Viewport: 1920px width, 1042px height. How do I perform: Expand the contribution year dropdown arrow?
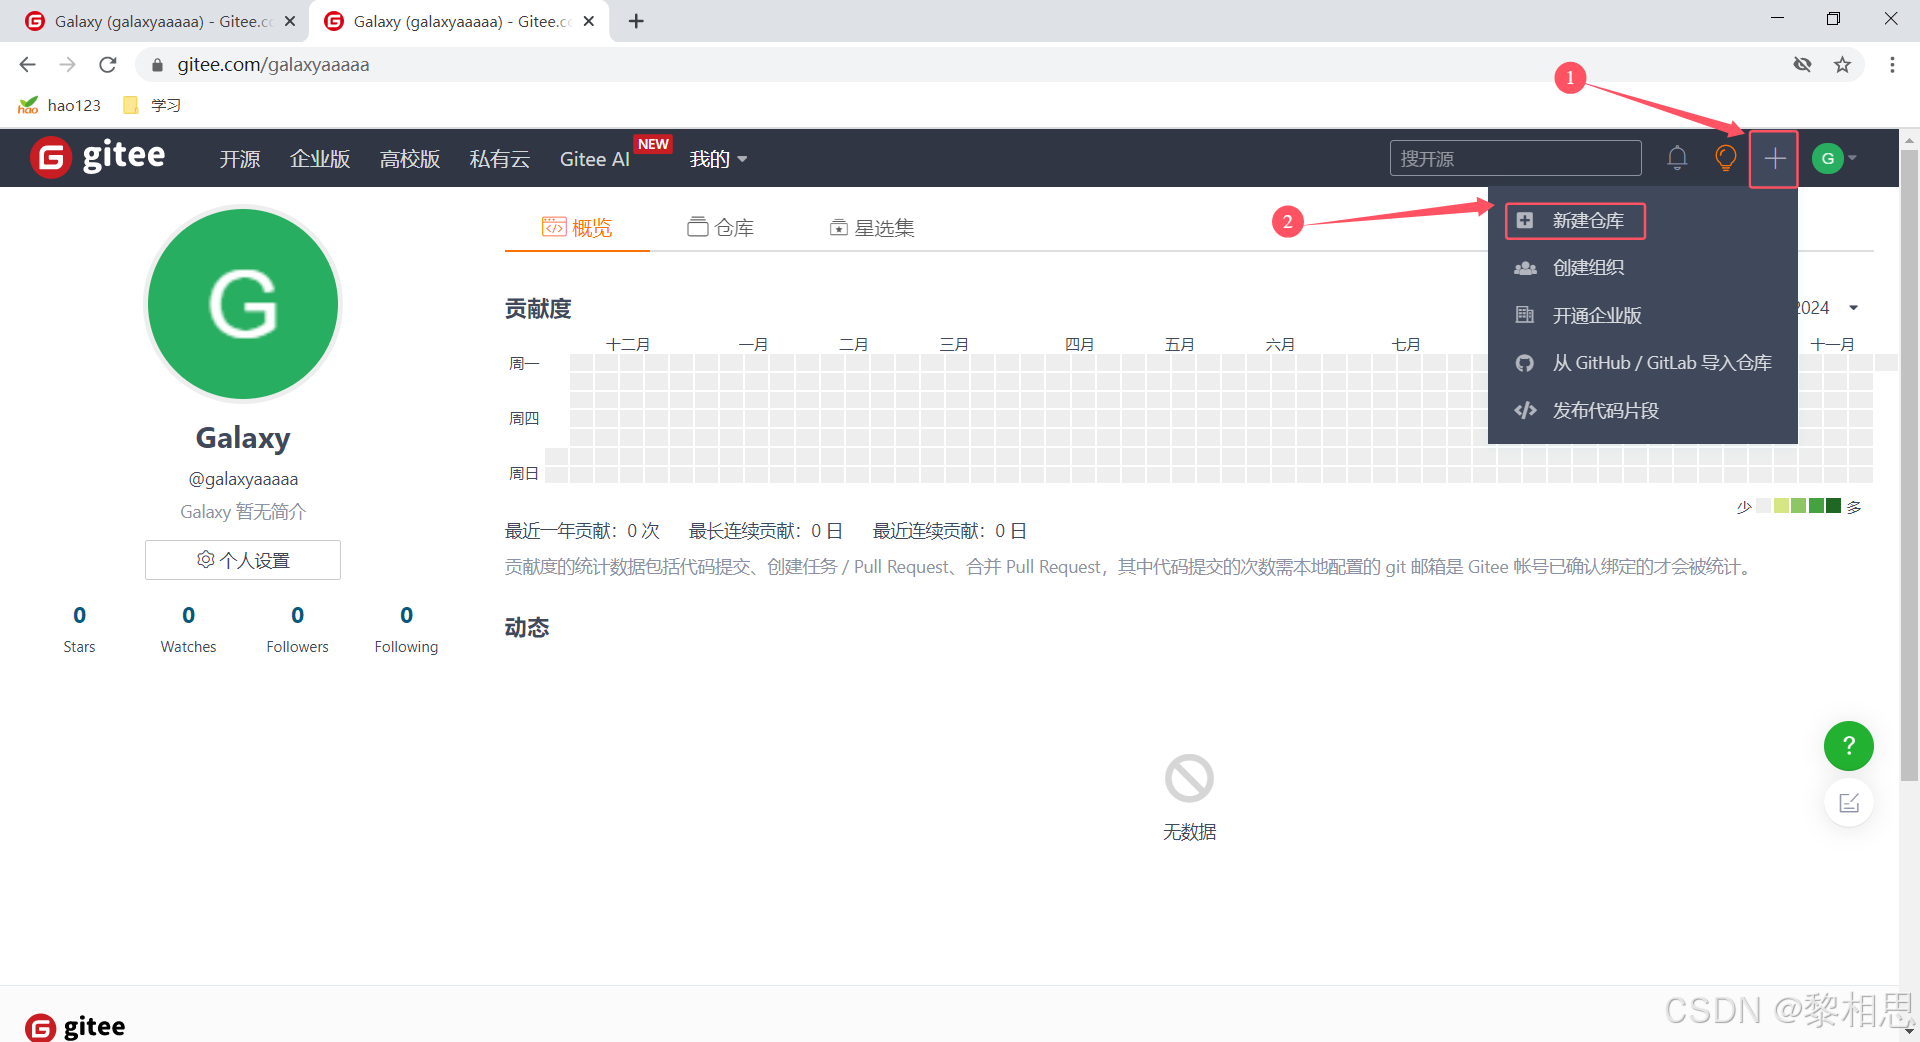click(1853, 308)
